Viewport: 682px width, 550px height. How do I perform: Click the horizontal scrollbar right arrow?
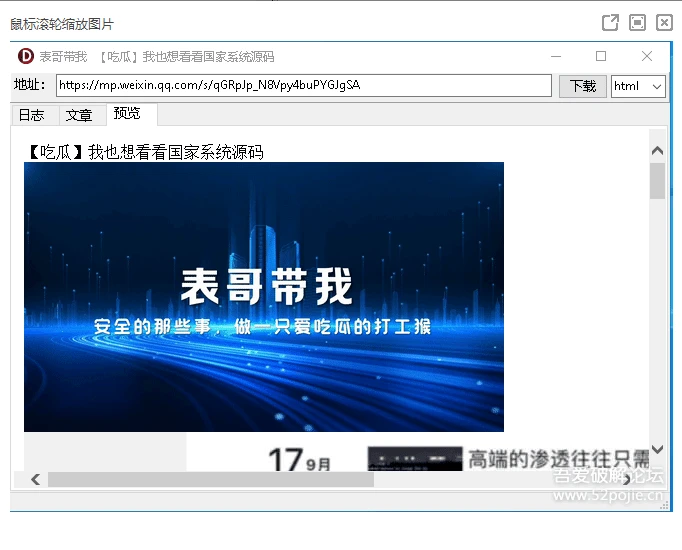[x=627, y=480]
